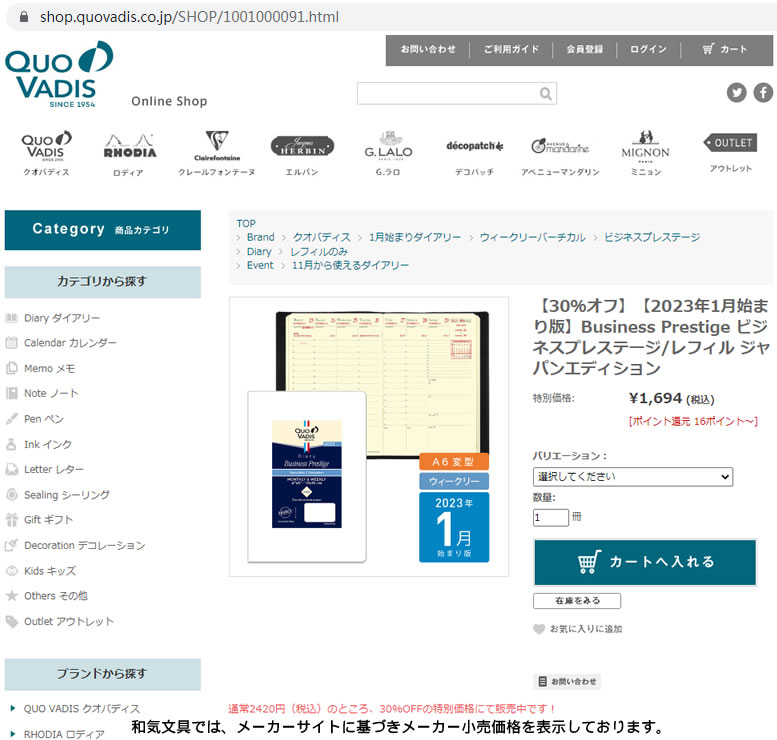Screen dimensions: 777x740
Task: Click the Quo Vadis Online Shop logo
Action: pos(59,74)
